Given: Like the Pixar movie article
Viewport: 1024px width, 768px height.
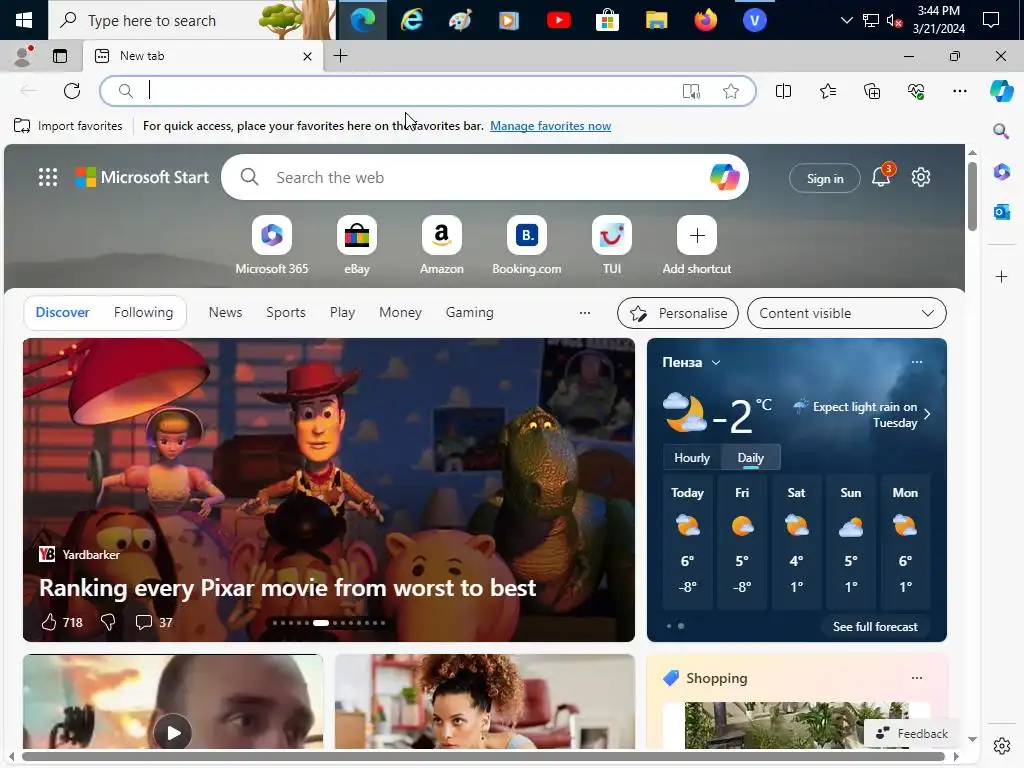Looking at the screenshot, I should 49,622.
